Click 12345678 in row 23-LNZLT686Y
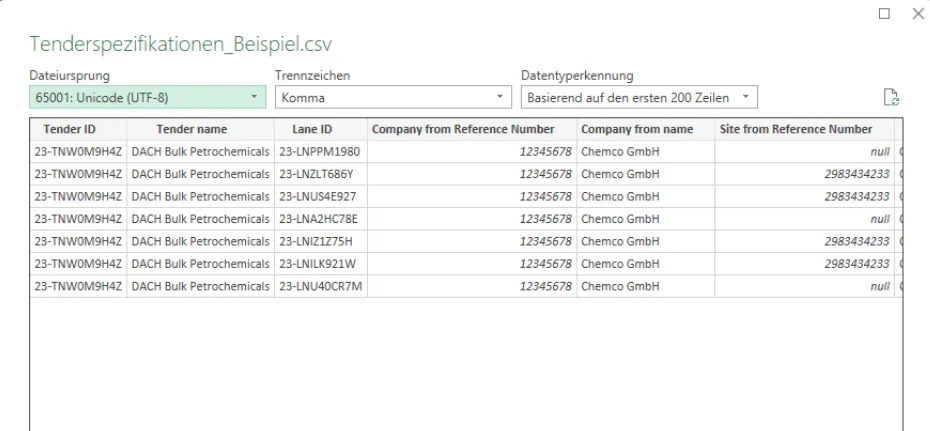The image size is (930, 431). tap(472, 174)
